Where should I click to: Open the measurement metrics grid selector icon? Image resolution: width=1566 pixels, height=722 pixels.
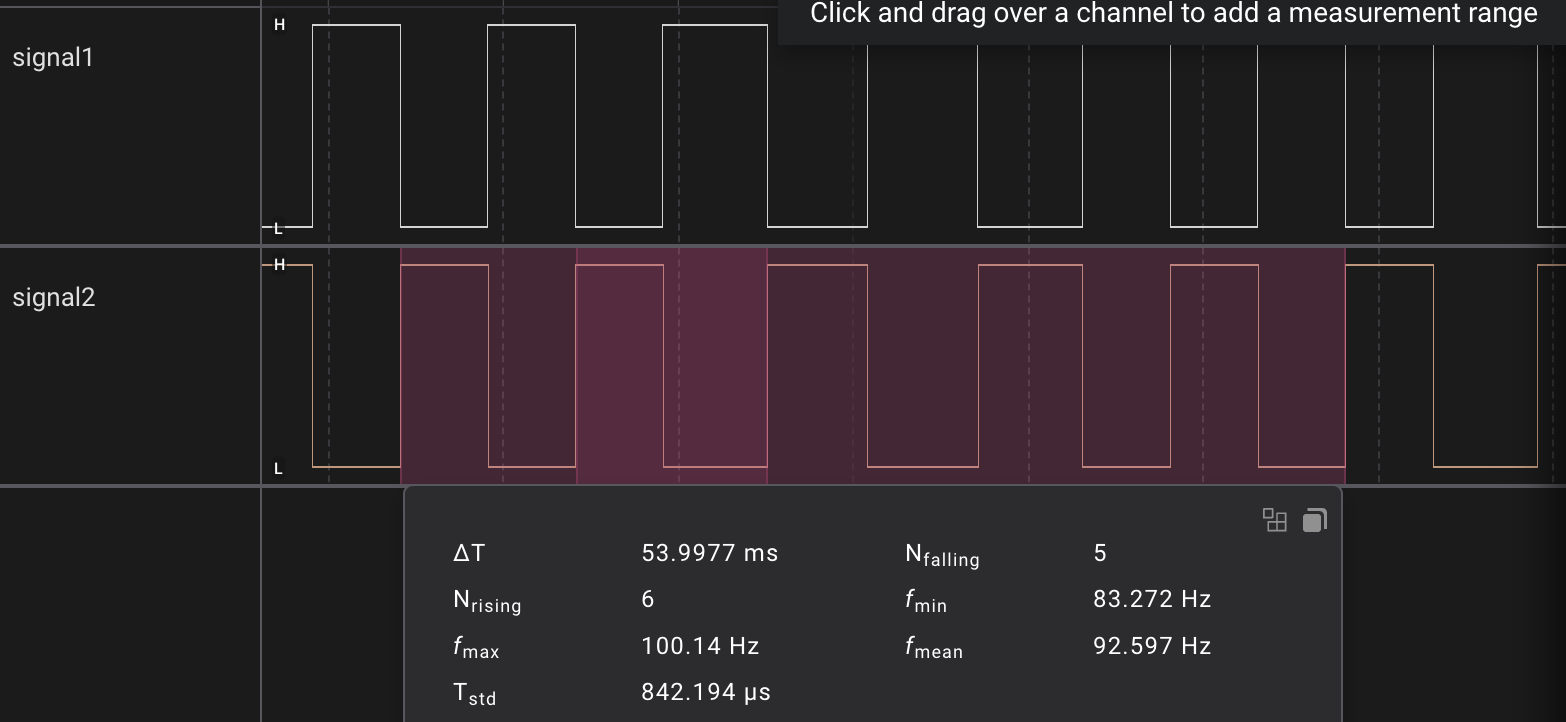tap(1275, 520)
